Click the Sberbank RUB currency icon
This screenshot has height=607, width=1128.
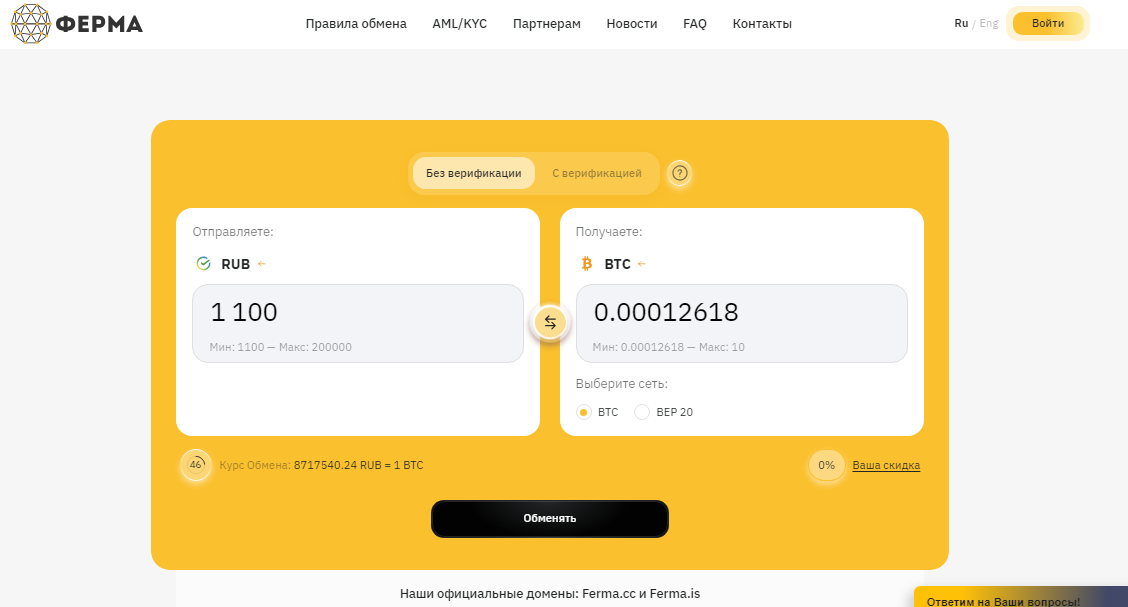click(204, 264)
